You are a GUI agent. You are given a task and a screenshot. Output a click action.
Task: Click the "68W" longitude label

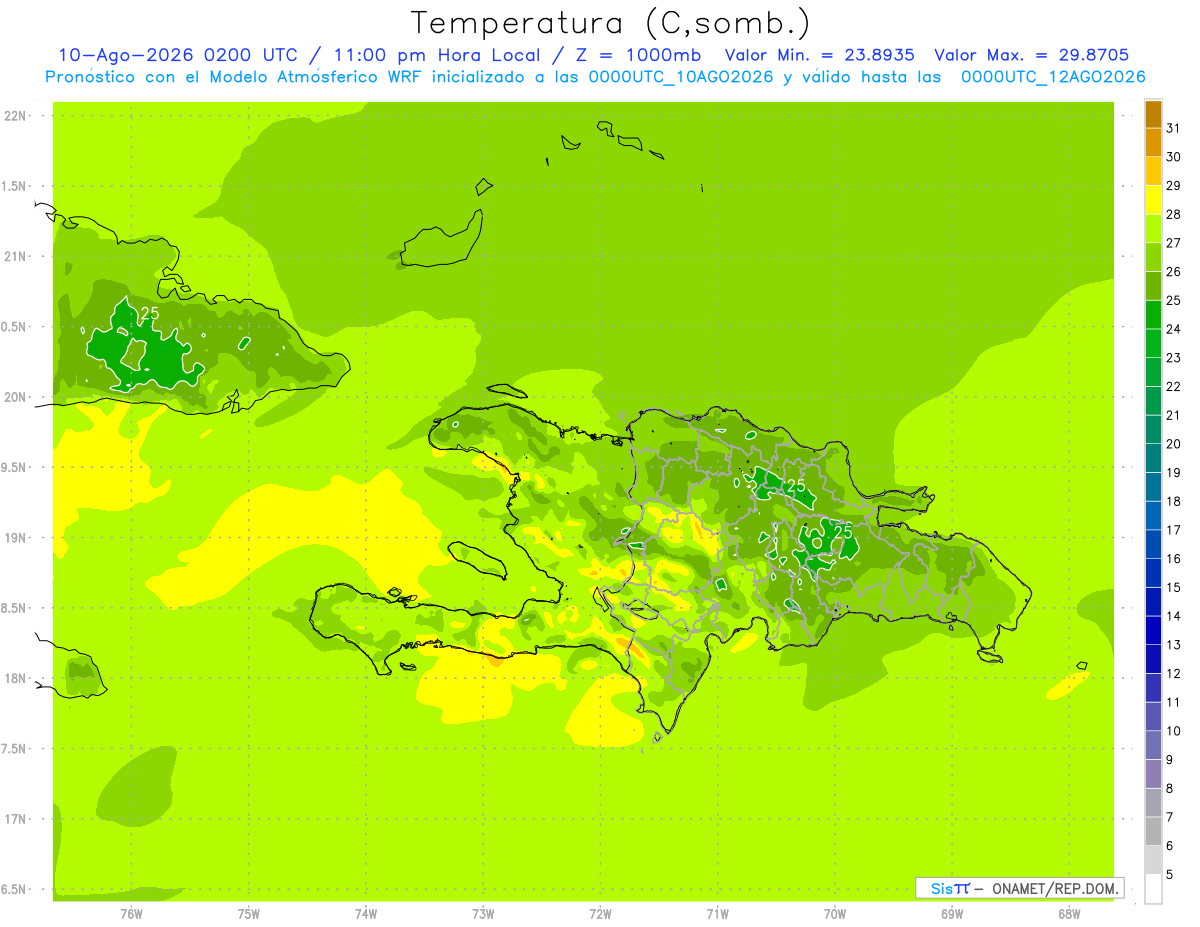(x=1069, y=914)
